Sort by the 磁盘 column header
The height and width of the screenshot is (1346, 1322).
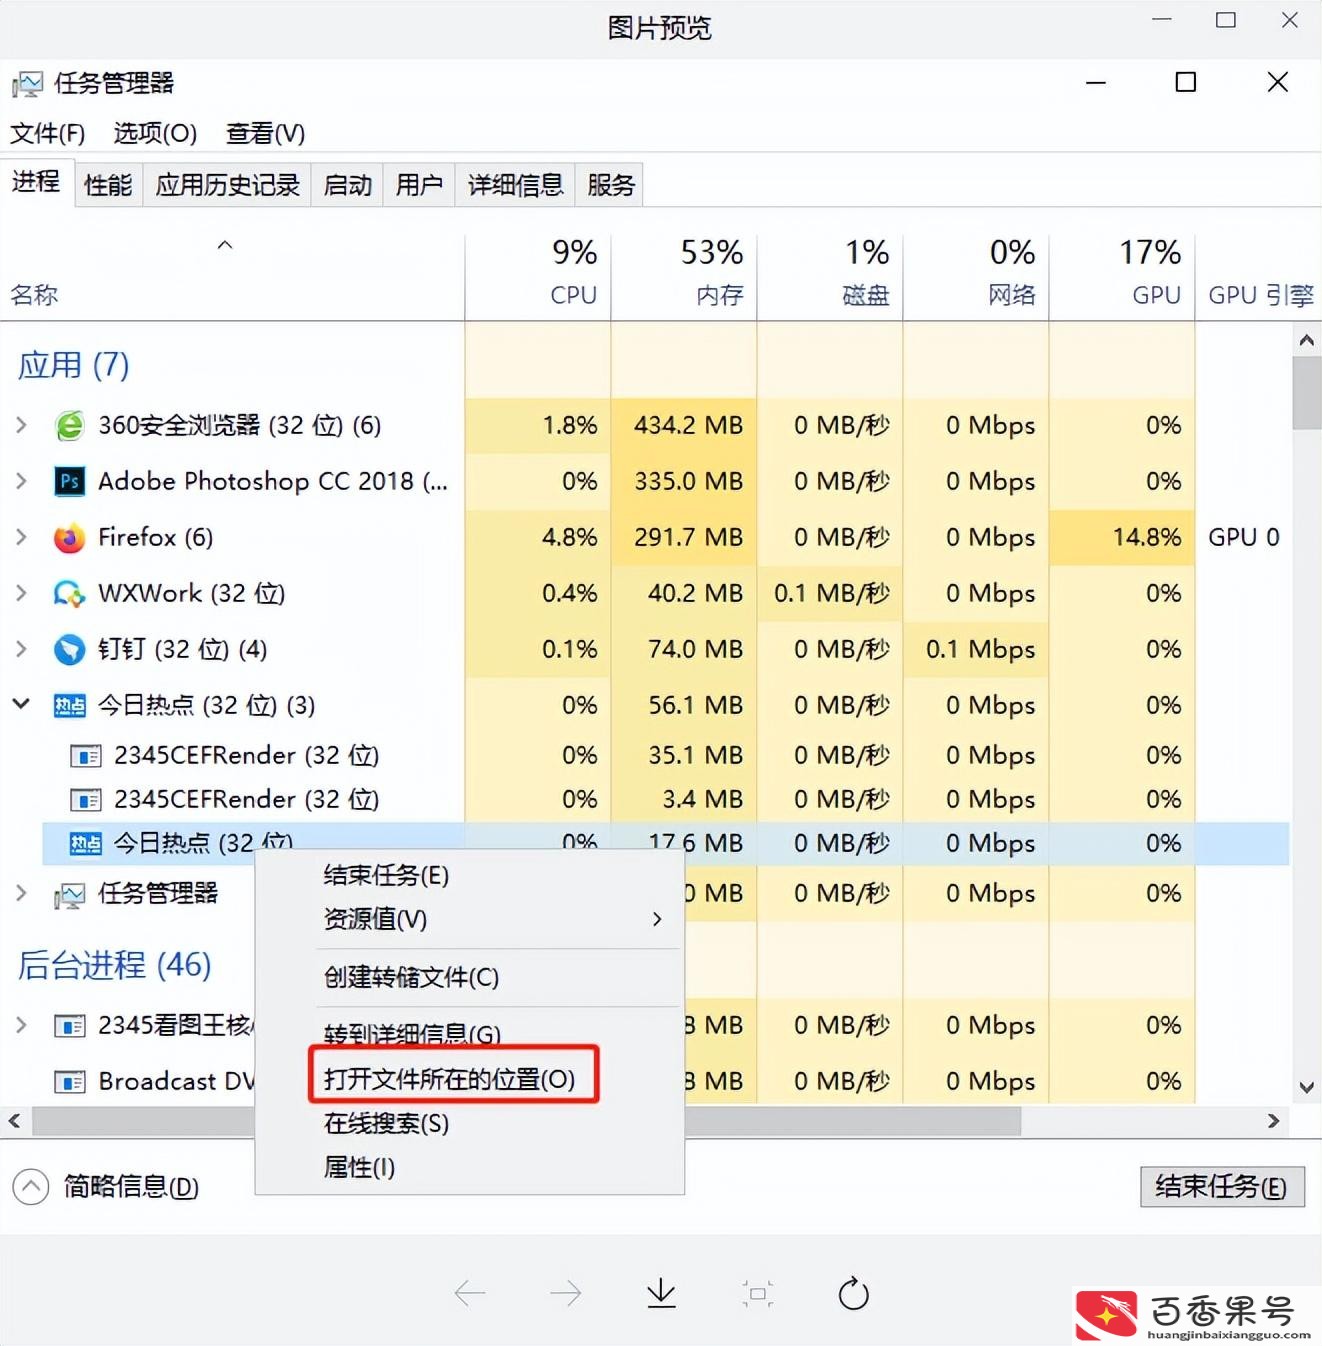click(x=830, y=277)
